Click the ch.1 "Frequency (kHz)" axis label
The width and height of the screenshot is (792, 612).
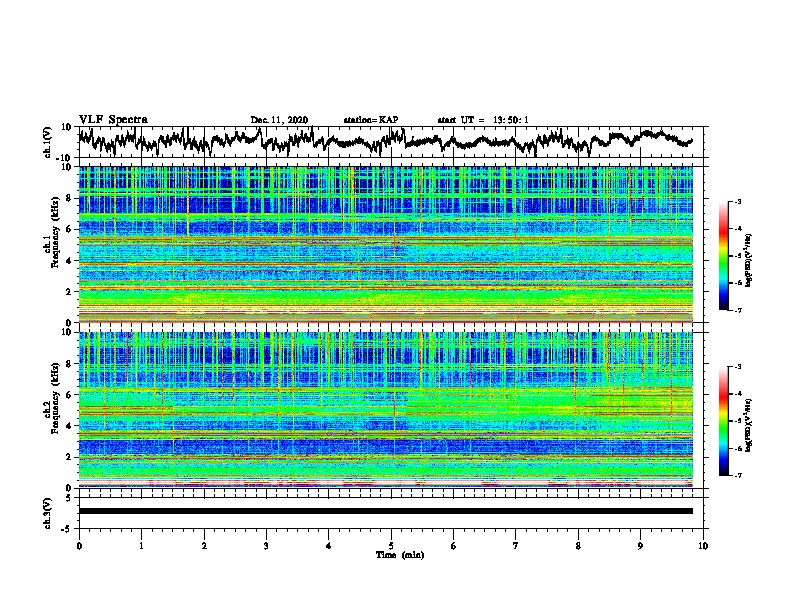click(56, 232)
